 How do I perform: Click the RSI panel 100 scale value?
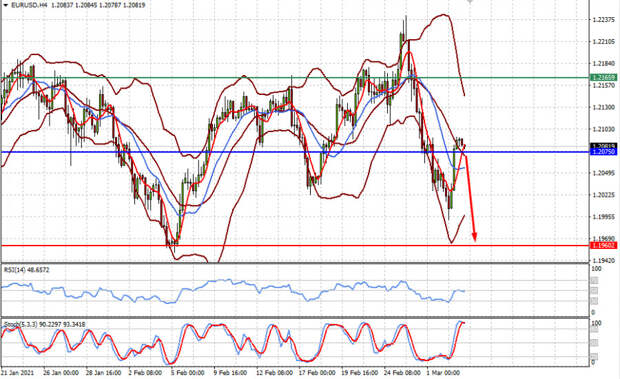596,269
